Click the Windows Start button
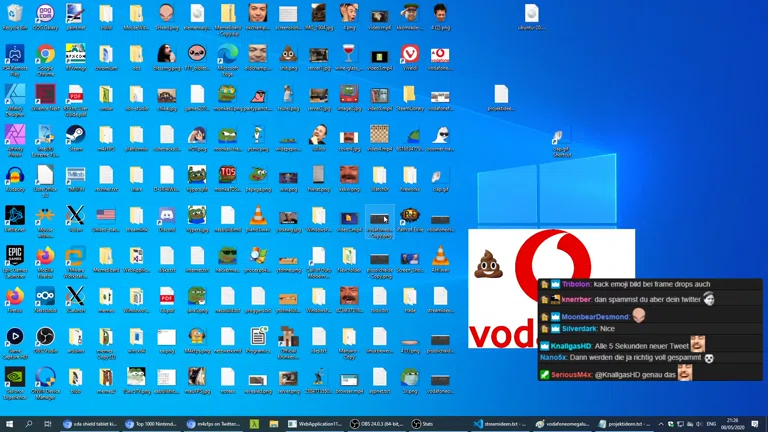The width and height of the screenshot is (768, 432). point(9,424)
